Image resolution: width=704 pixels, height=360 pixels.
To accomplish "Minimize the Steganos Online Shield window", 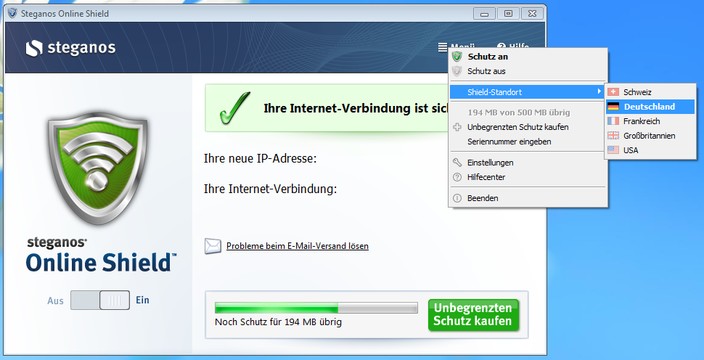I will [x=484, y=13].
